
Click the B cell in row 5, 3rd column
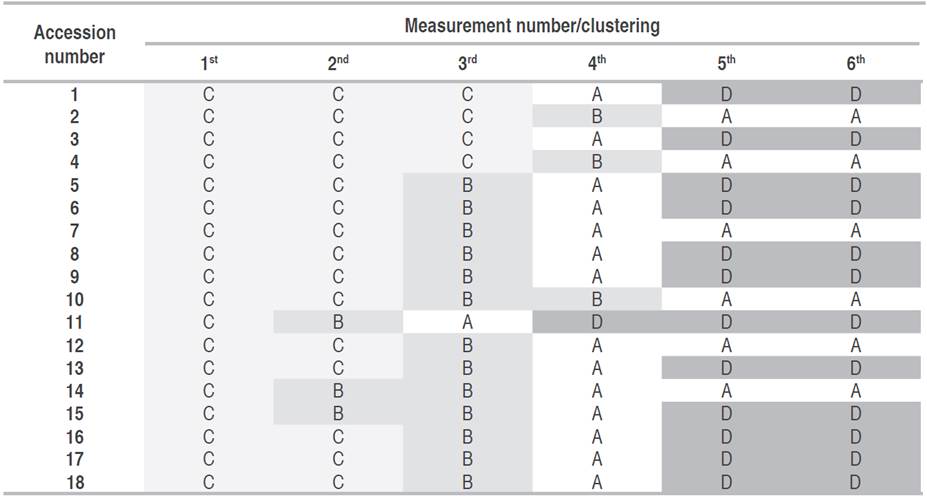coord(467,185)
